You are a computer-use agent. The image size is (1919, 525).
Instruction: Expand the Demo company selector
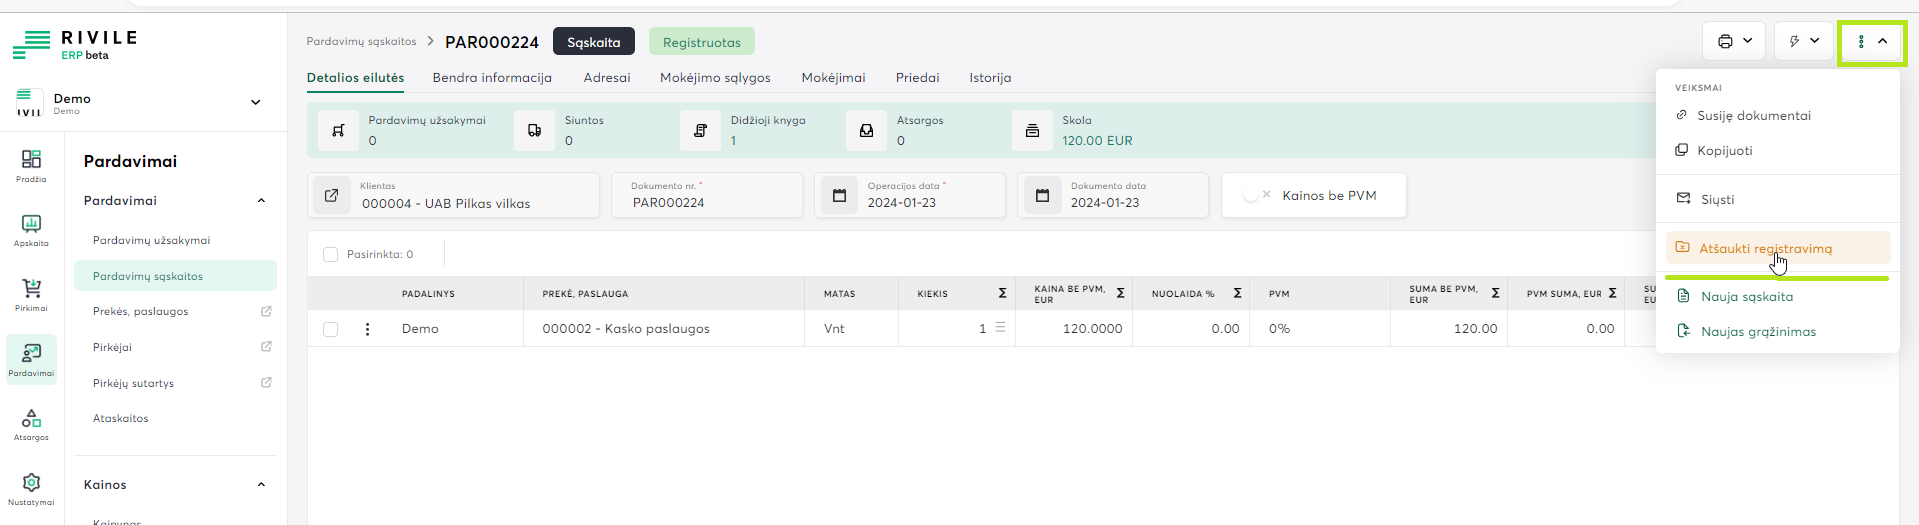tap(255, 102)
